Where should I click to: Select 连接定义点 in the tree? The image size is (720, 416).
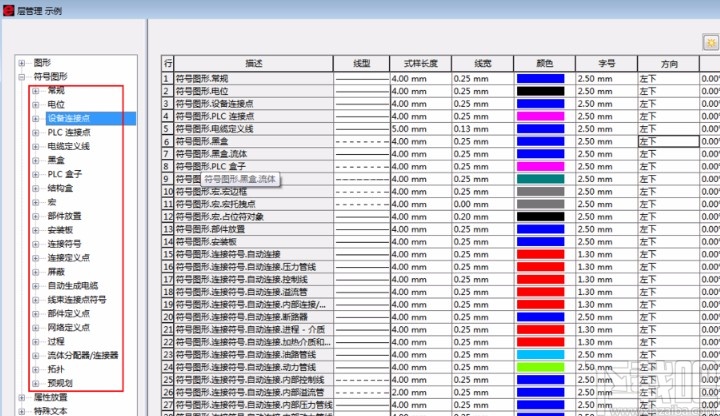pos(69,258)
